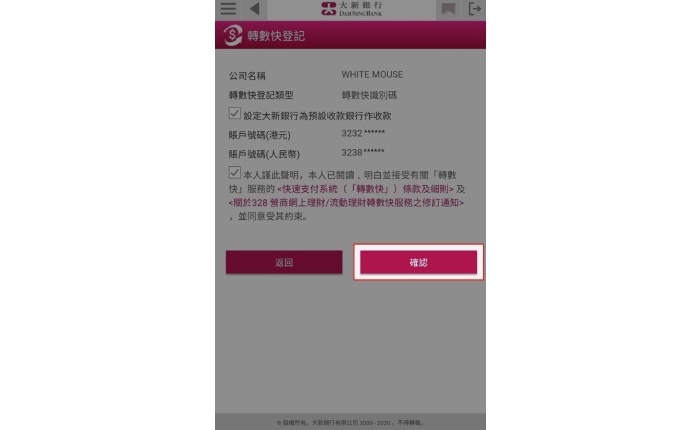Open 關於328營商網上理財修訂通知 link
This screenshot has height=430, width=700.
click(x=346, y=203)
